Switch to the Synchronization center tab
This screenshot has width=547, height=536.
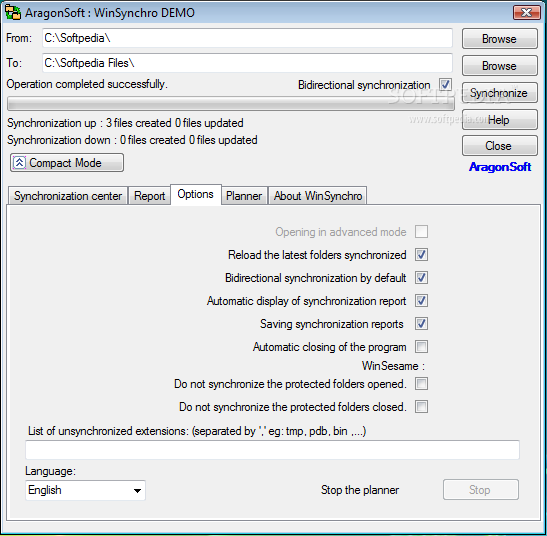pyautogui.click(x=68, y=196)
